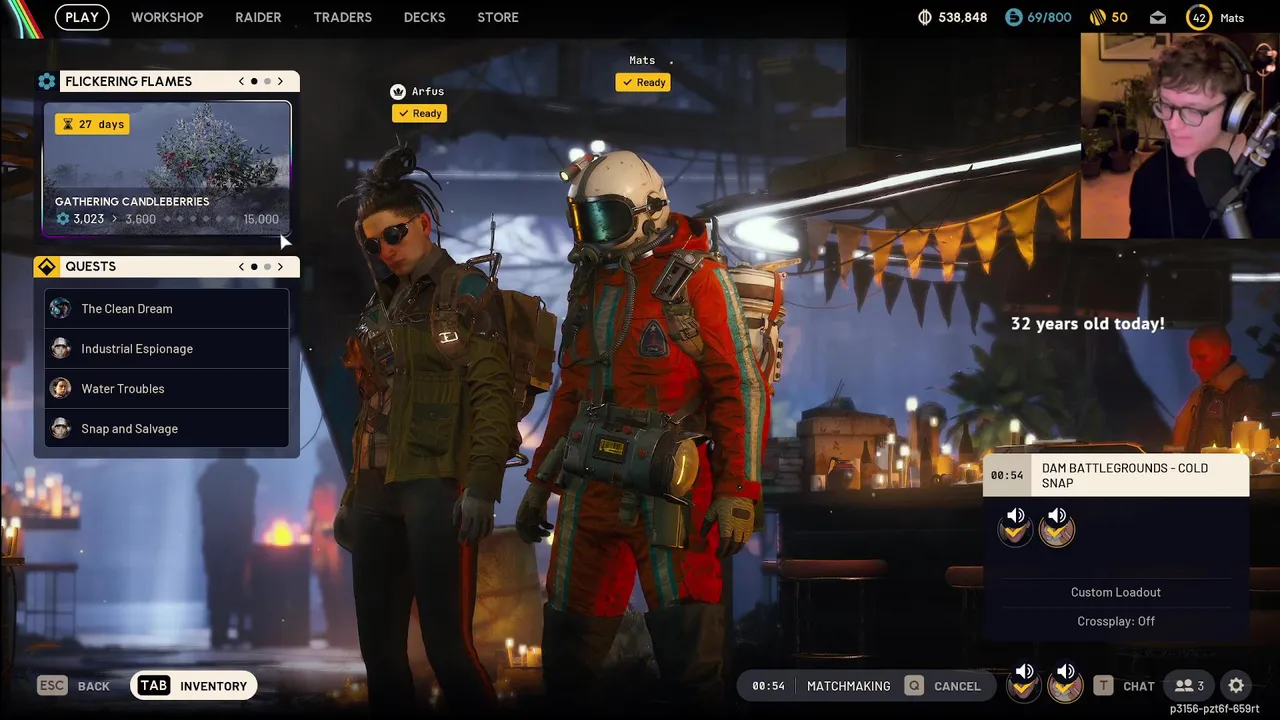Click the Quests diamond emblem icon
This screenshot has height=720, width=1280.
point(46,266)
